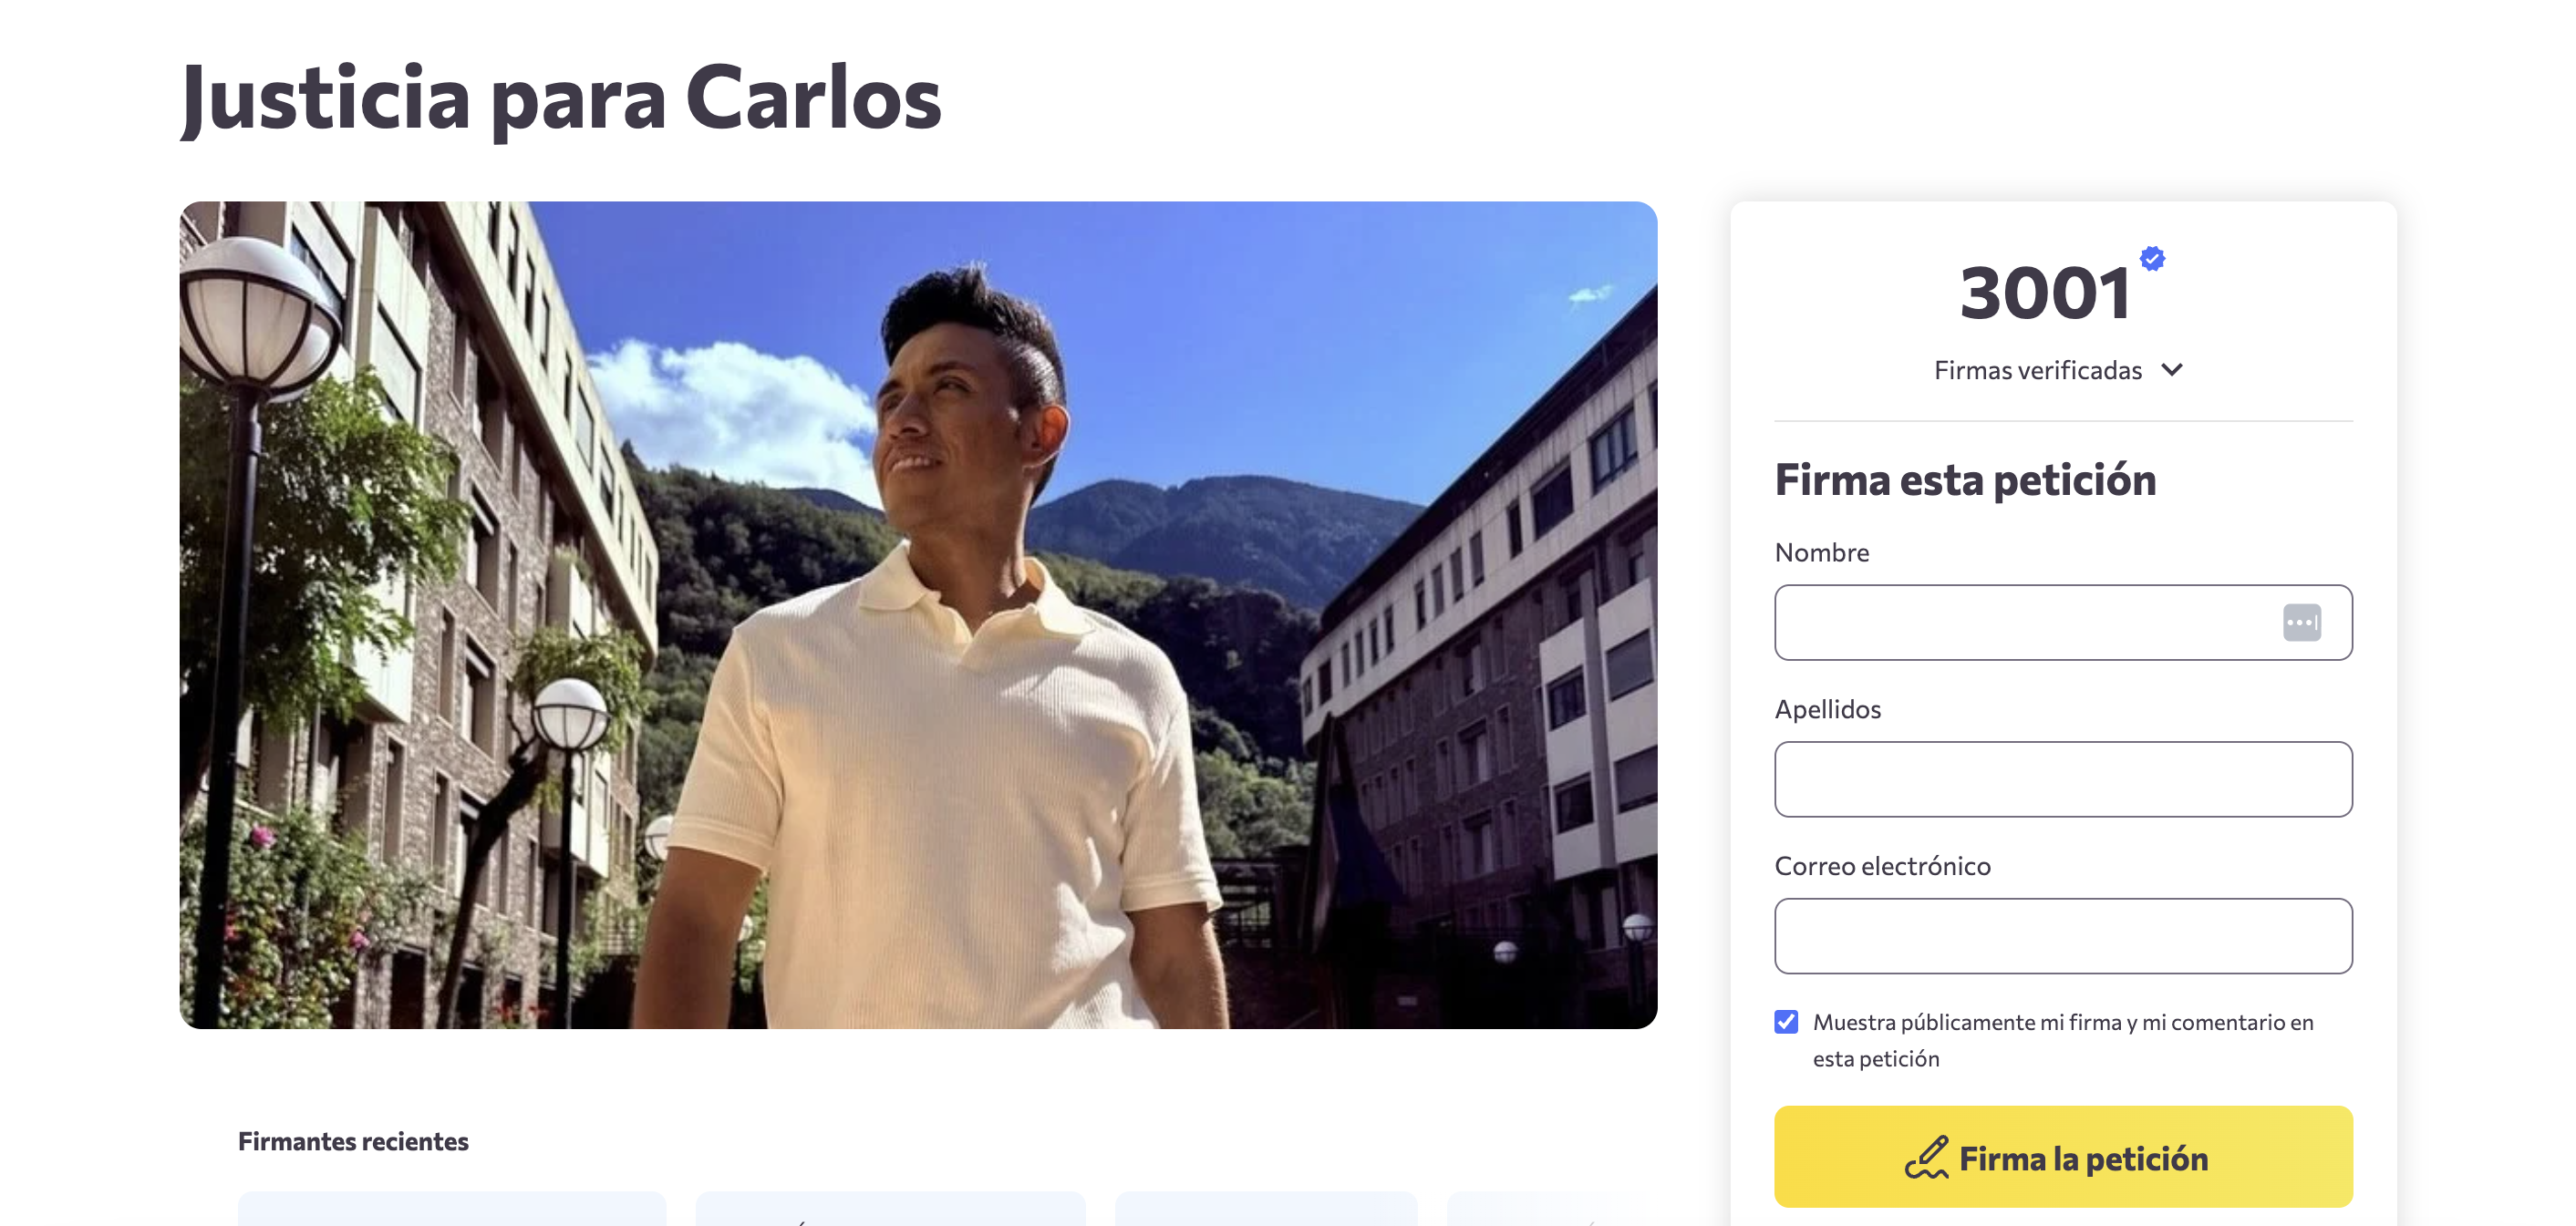The width and height of the screenshot is (2576, 1226).
Task: Click the Justicia para Carlos title
Action: [x=560, y=98]
